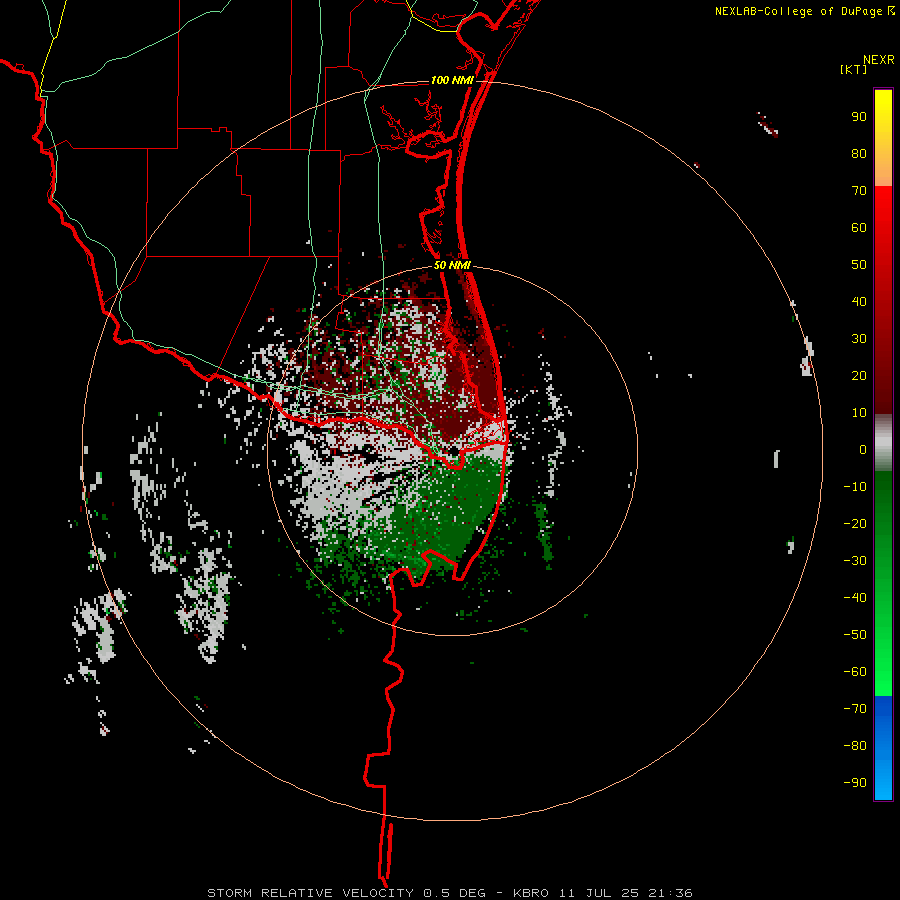The height and width of the screenshot is (900, 900).
Task: Click the 50 NMI range ring label
Action: (x=452, y=265)
